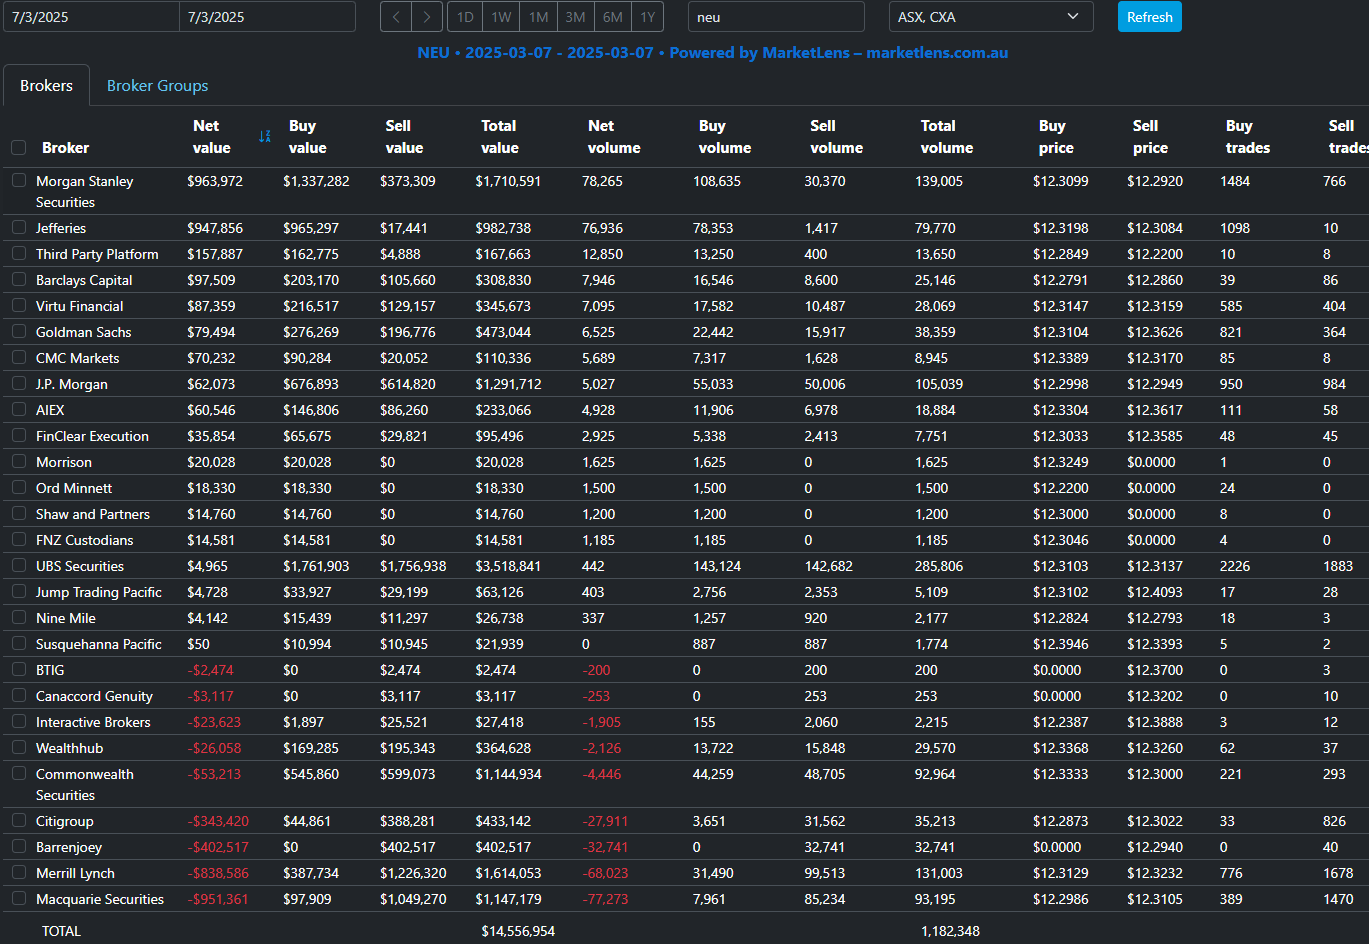
Task: Sort by the Sell price column header
Action: click(x=1150, y=137)
